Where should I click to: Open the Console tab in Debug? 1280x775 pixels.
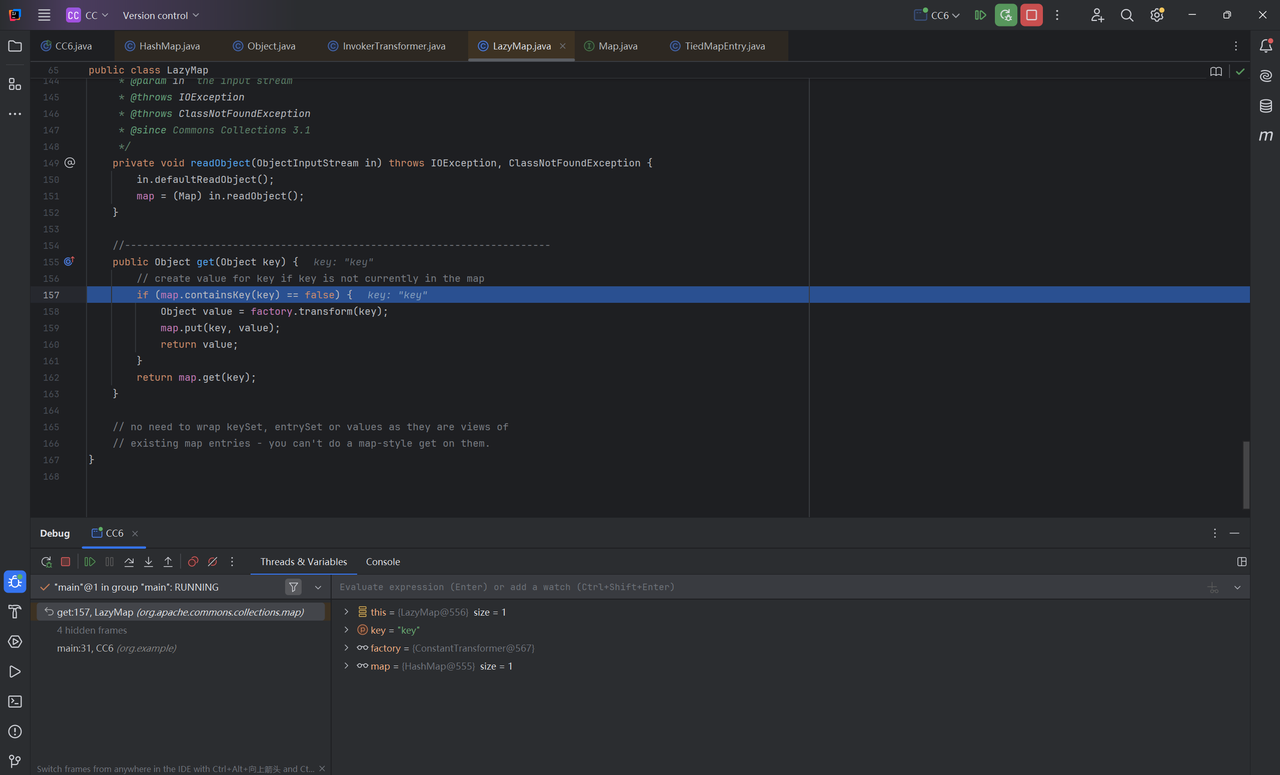tap(383, 562)
